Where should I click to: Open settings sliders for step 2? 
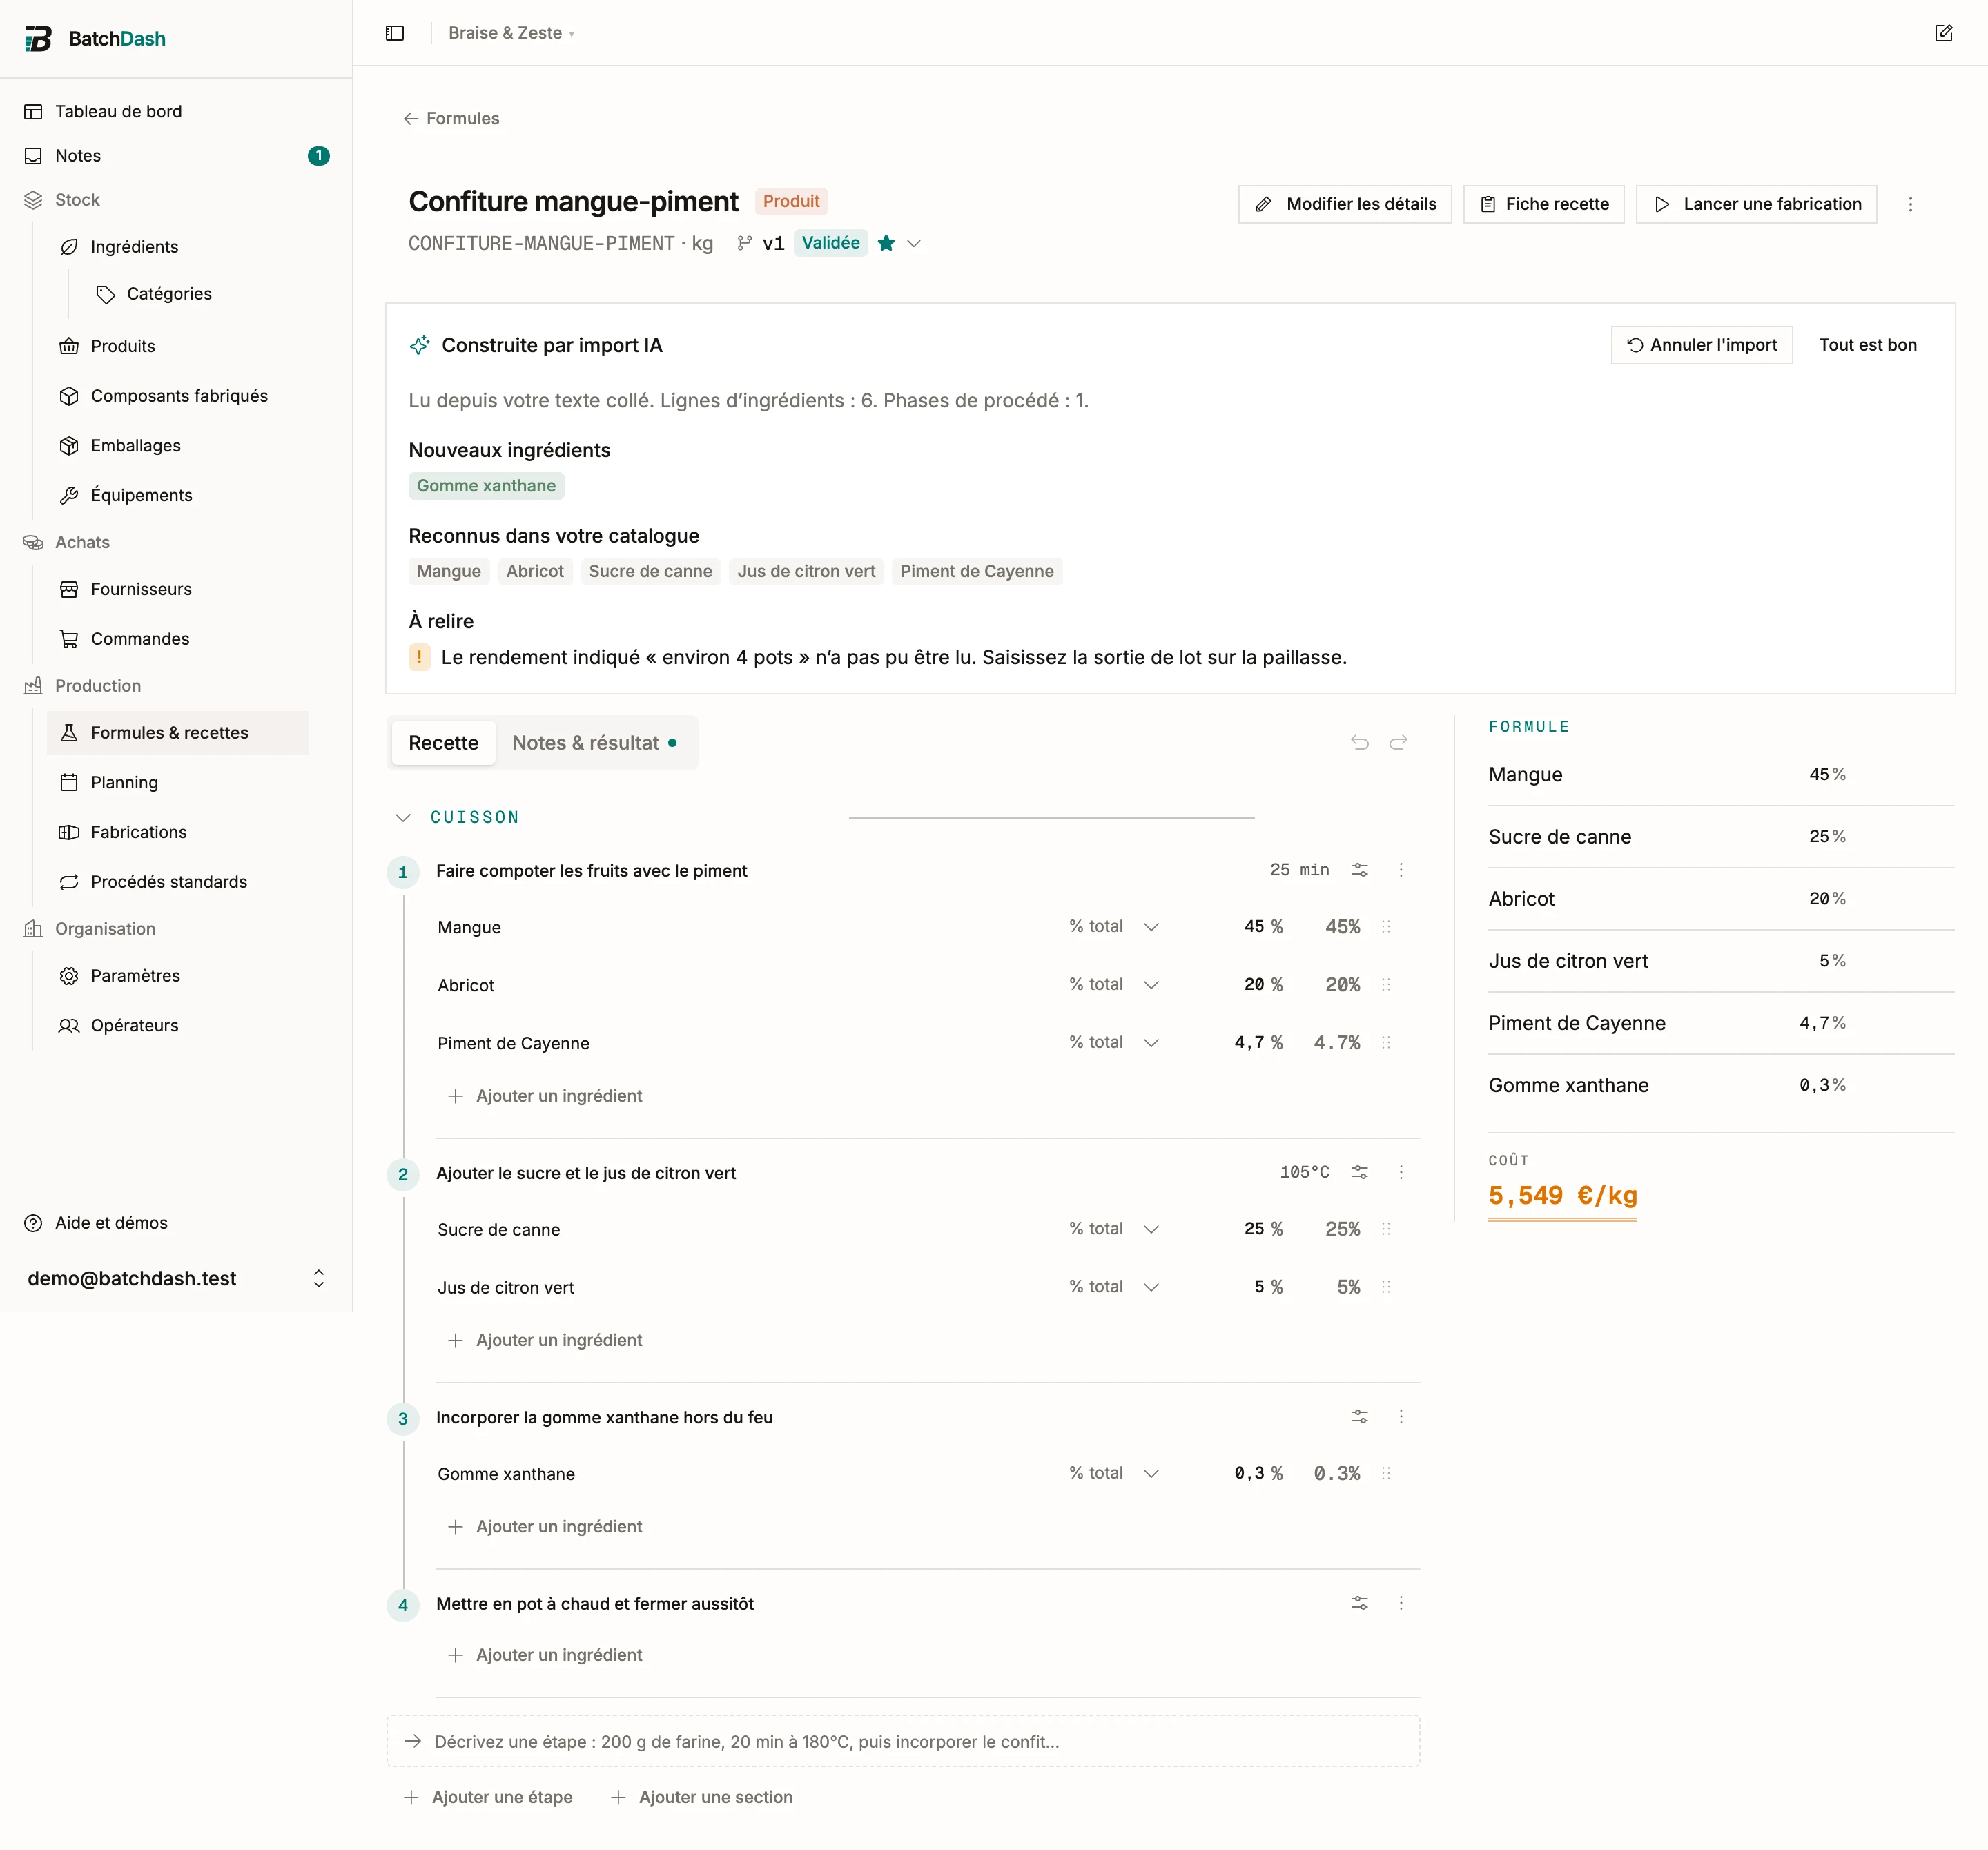pos(1359,1172)
